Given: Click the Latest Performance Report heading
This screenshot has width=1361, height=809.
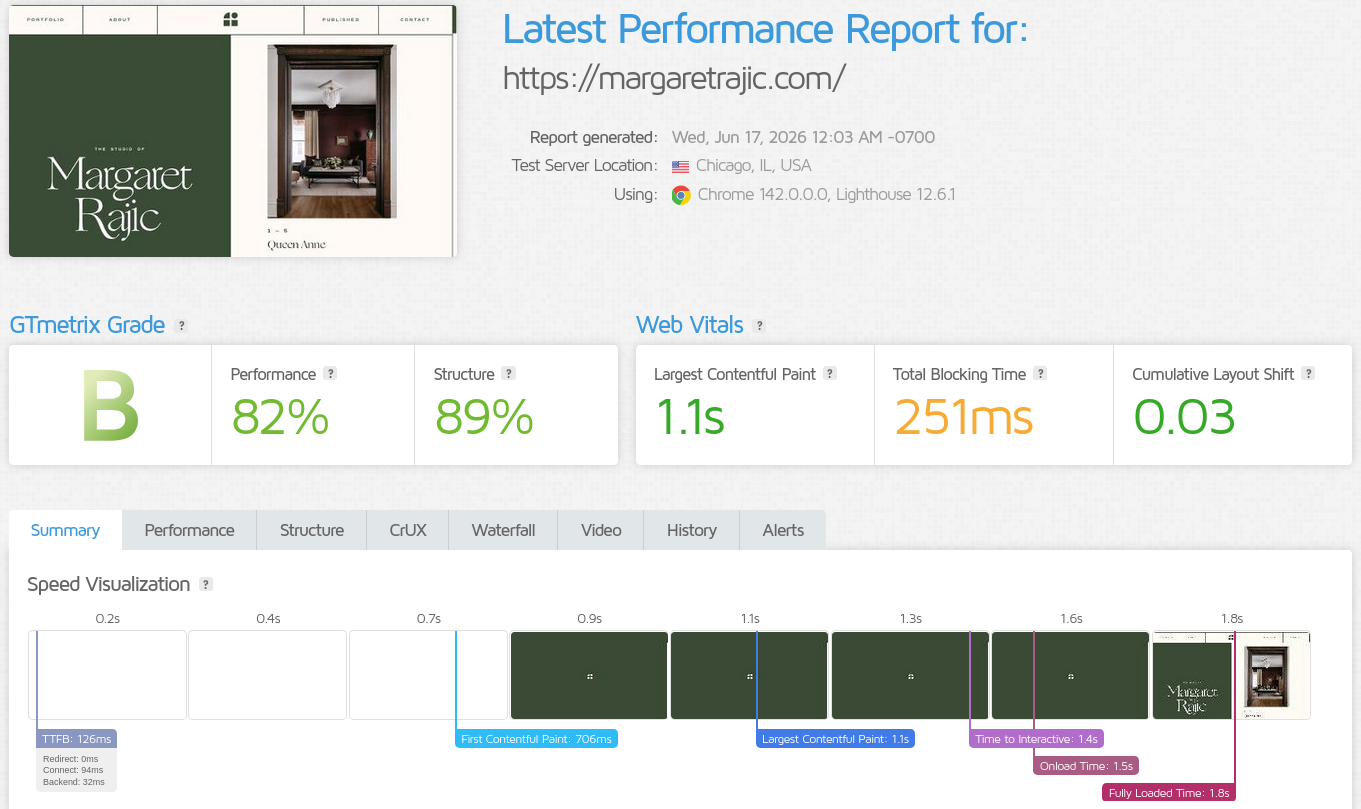Looking at the screenshot, I should (x=765, y=30).
